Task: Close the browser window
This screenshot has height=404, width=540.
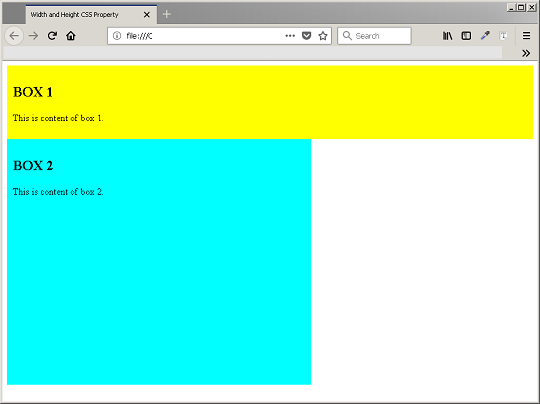Action: point(532,7)
